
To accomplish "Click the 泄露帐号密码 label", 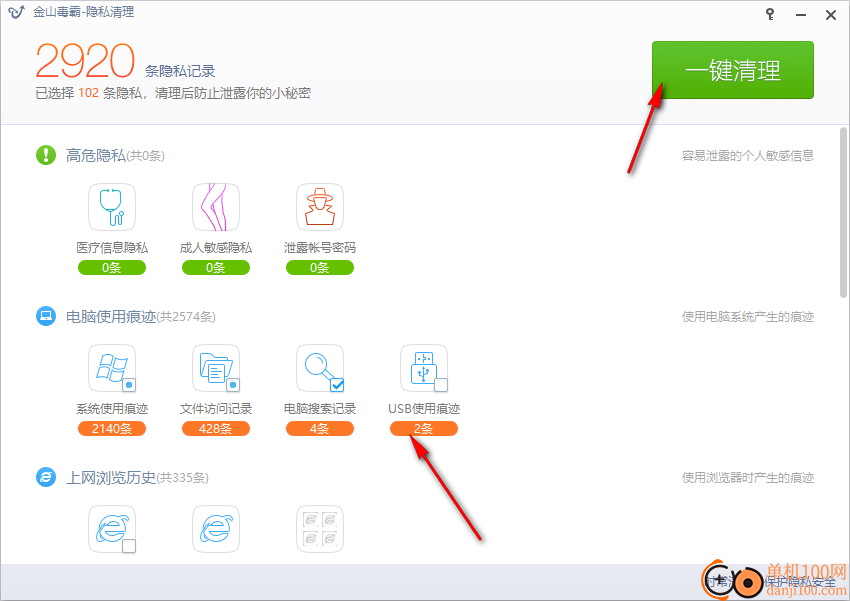I will [320, 248].
